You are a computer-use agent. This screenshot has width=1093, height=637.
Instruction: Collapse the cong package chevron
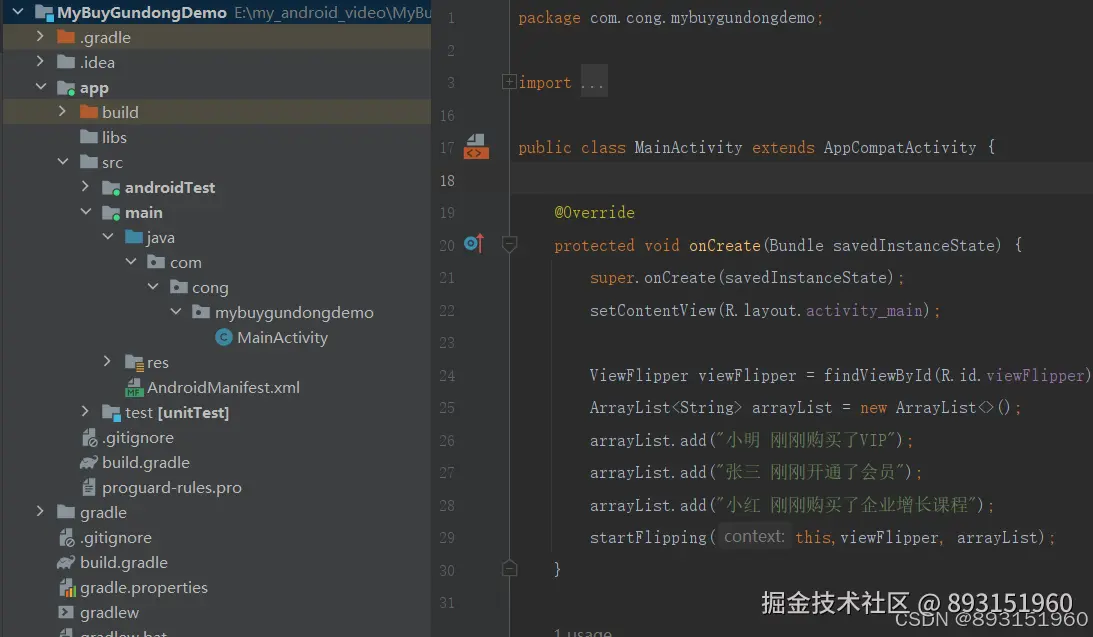[x=153, y=286]
